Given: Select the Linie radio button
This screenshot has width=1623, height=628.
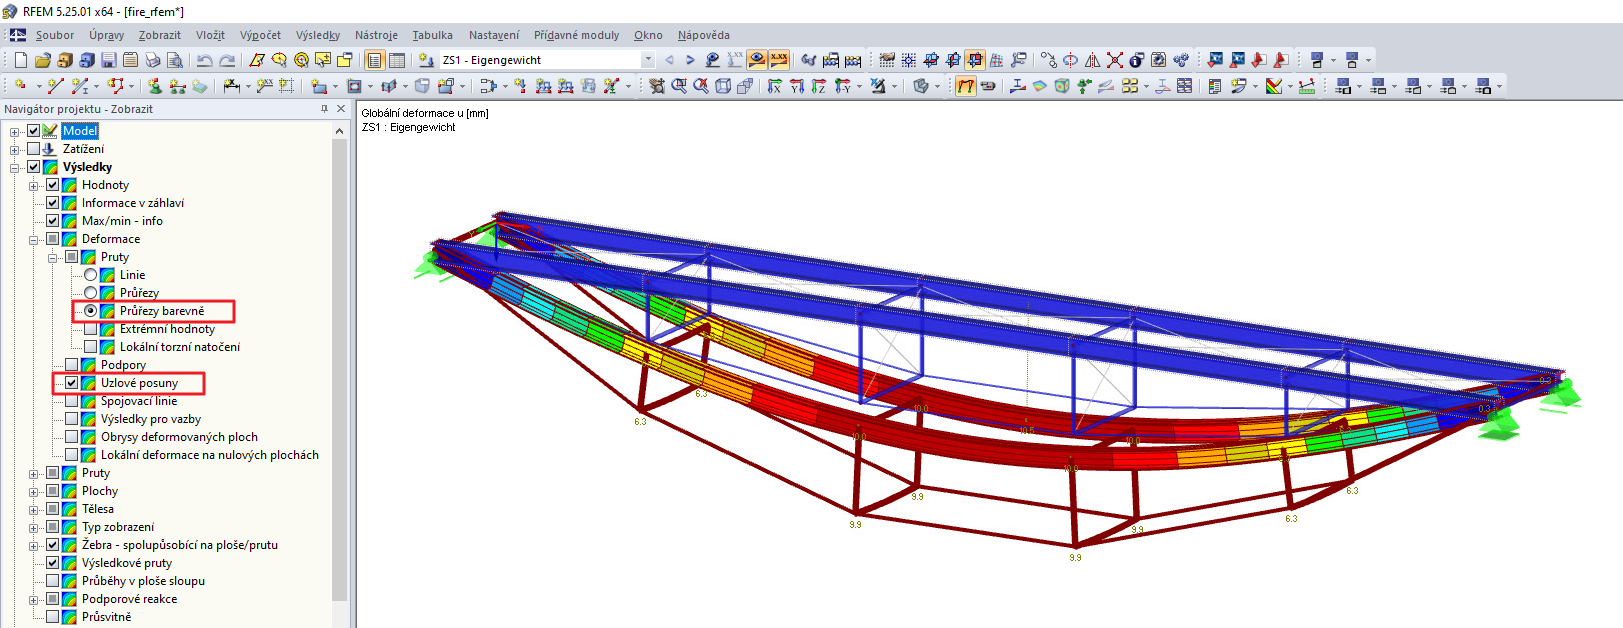Looking at the screenshot, I should click(x=91, y=275).
